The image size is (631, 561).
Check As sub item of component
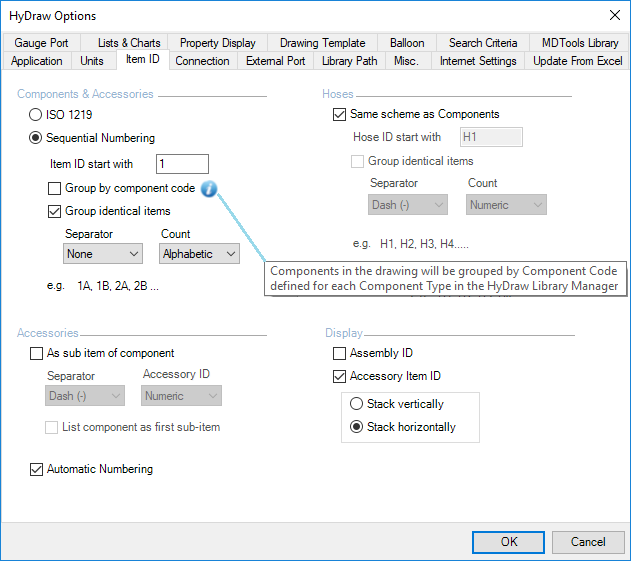click(37, 353)
